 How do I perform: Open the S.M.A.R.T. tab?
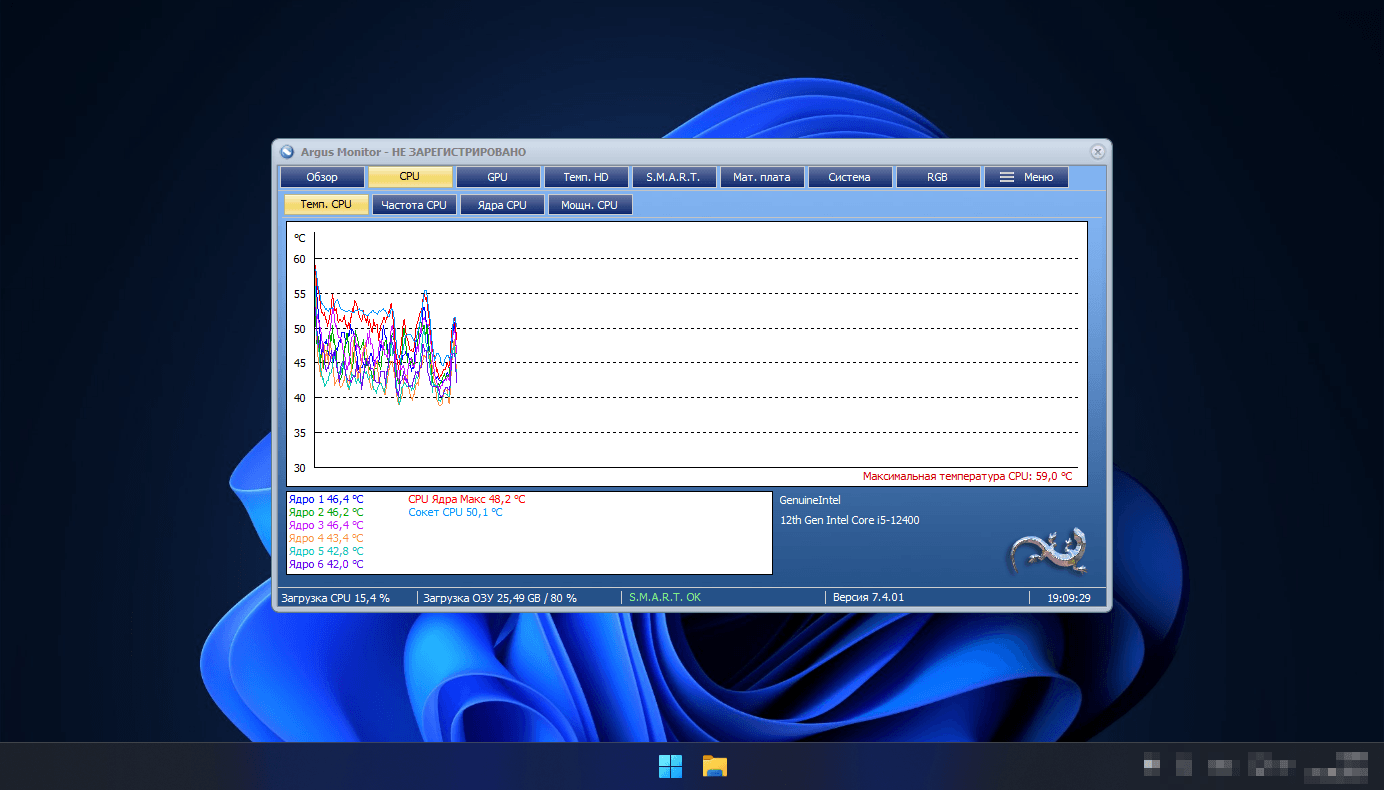tap(674, 177)
